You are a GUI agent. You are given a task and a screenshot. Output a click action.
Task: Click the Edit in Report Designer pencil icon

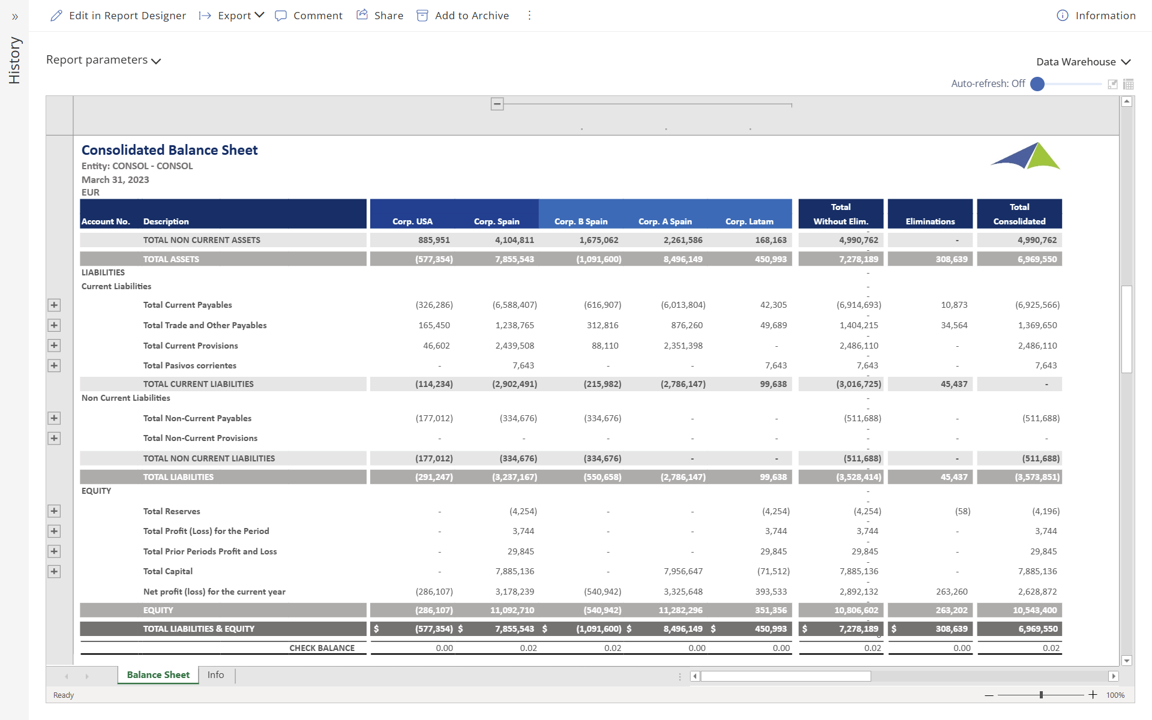[x=56, y=16]
